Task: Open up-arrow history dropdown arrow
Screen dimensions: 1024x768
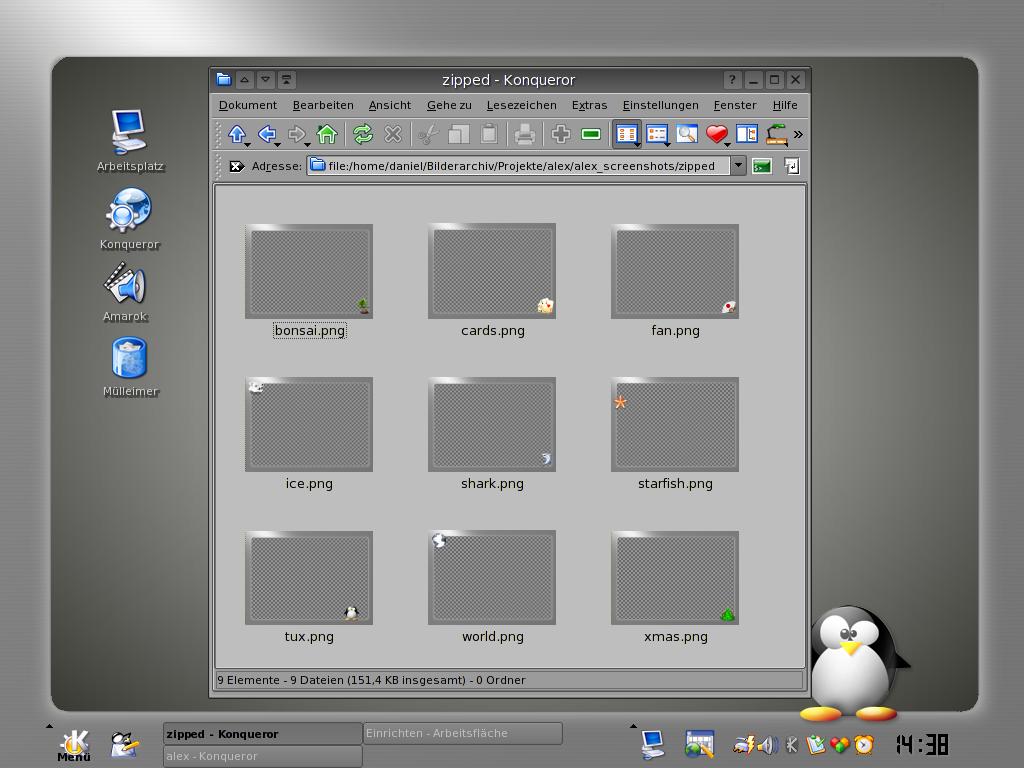Action: pyautogui.click(x=248, y=144)
